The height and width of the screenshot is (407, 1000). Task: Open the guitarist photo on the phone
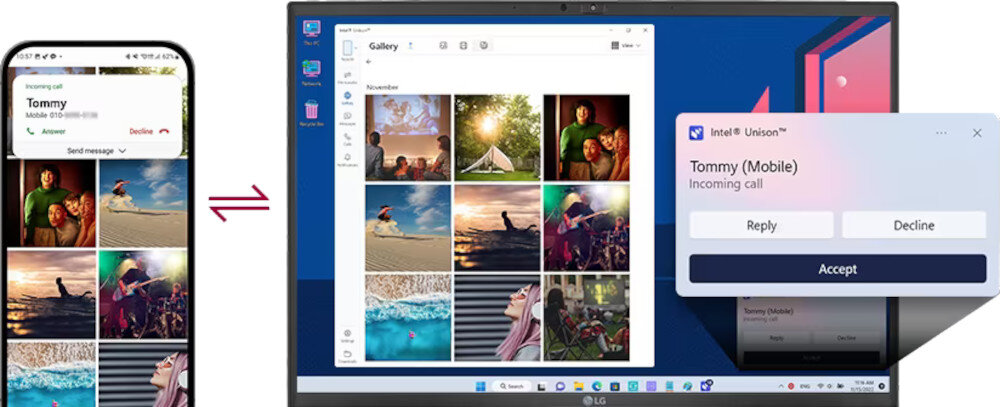pos(143,294)
